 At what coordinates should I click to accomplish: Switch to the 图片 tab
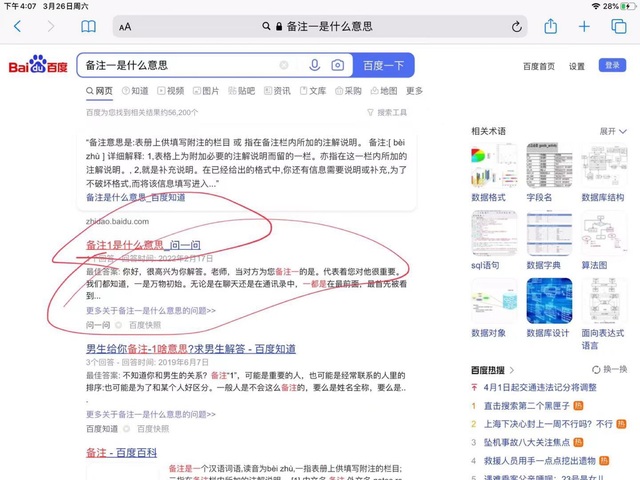[x=206, y=91]
